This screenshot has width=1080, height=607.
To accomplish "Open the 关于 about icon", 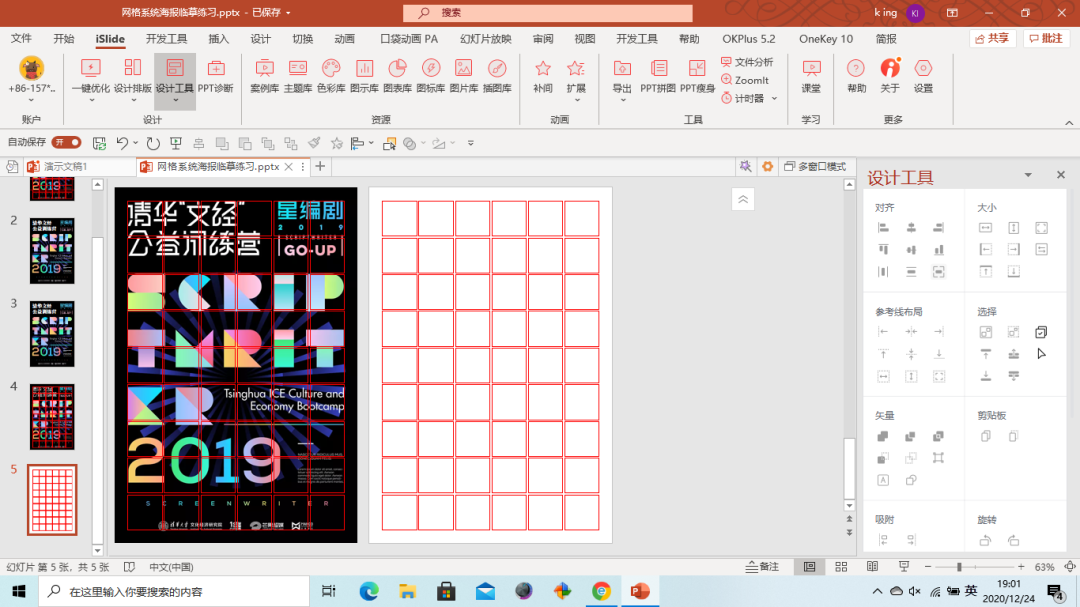I will pyautogui.click(x=890, y=76).
